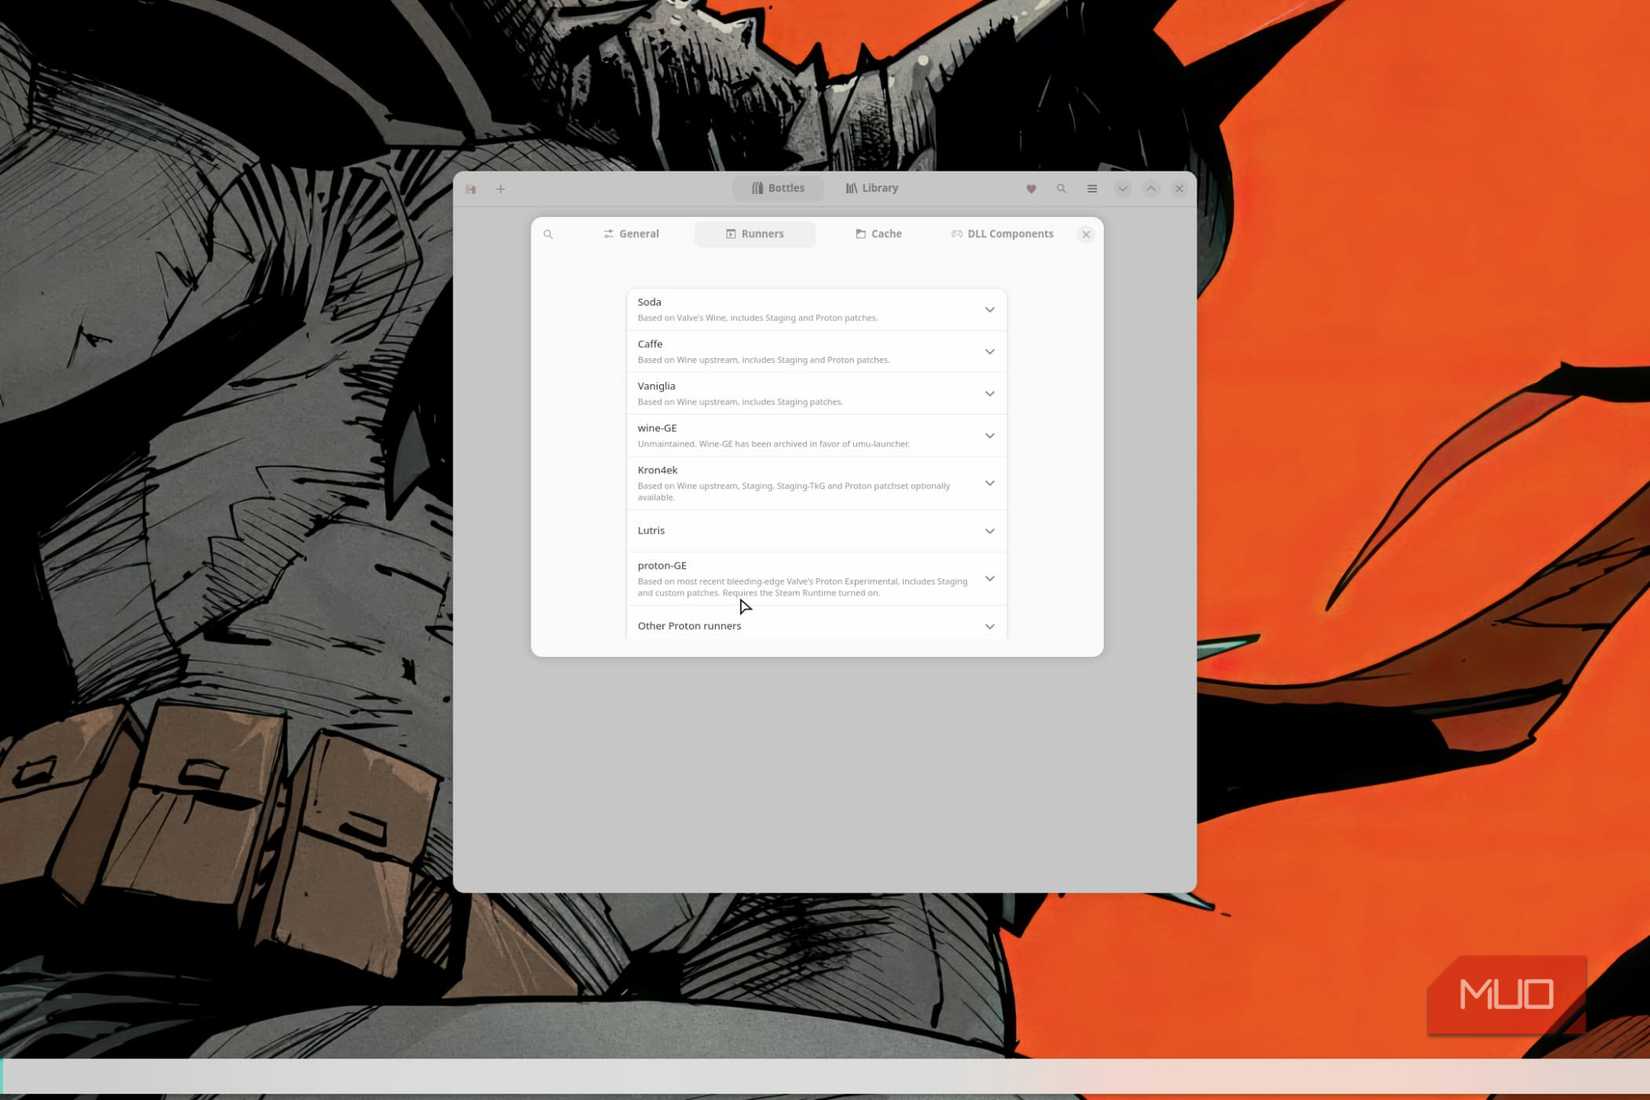1650x1100 pixels.
Task: Expand the Lutris runner chevron
Action: click(990, 531)
